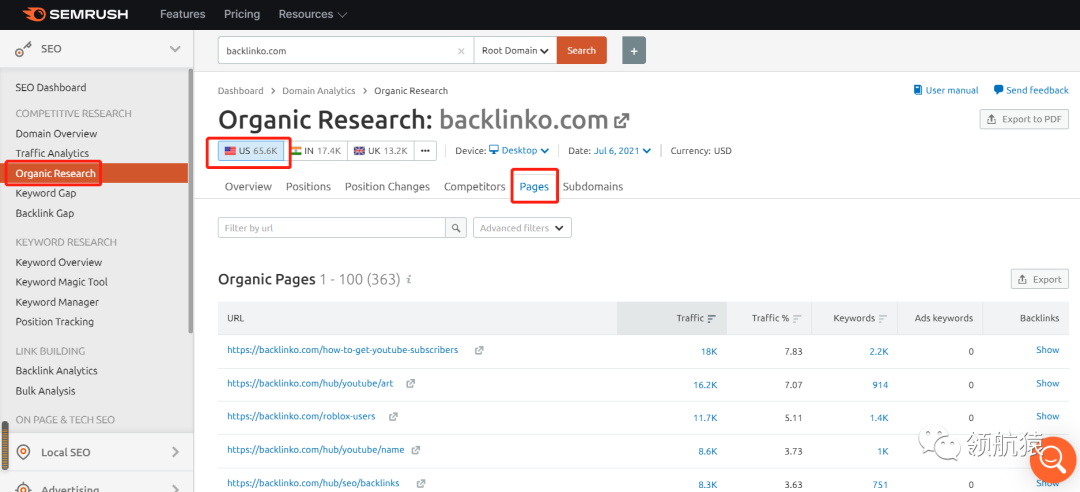
Task: Switch to the Positions tab
Action: [308, 187]
